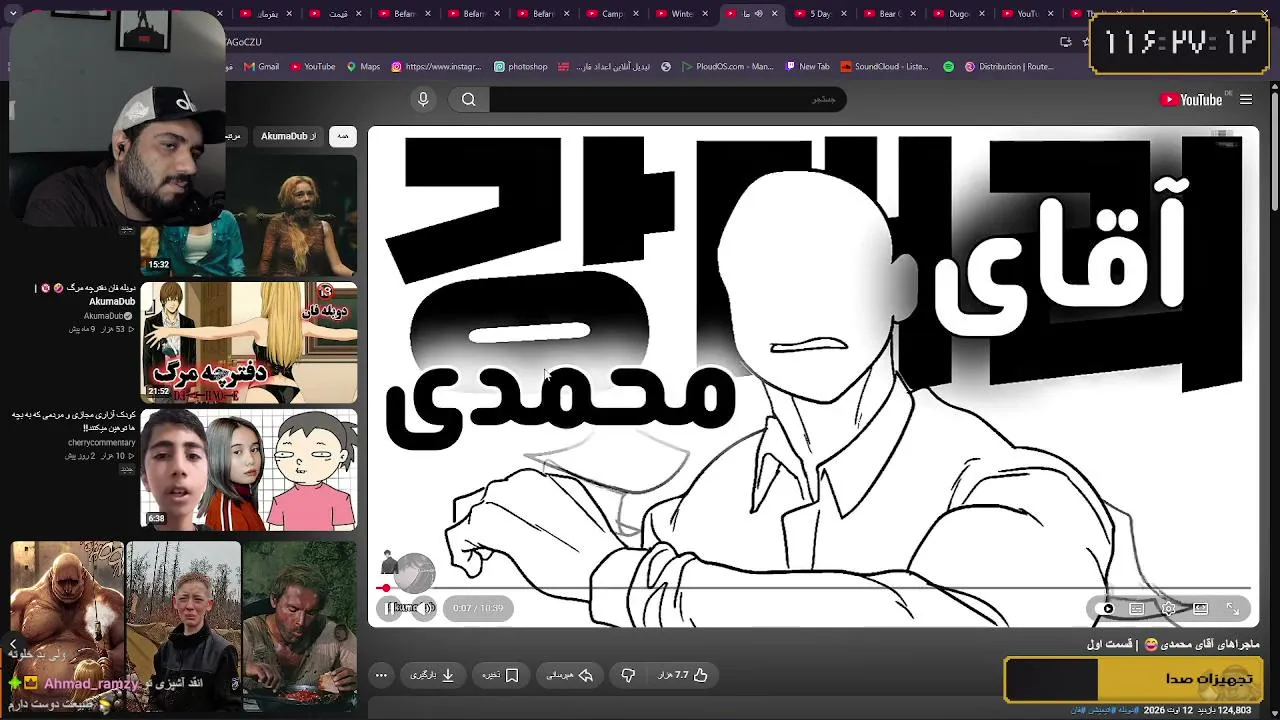Image resolution: width=1280 pixels, height=720 pixels.
Task: Open the cherrycommentary channel link
Action: coord(101,442)
